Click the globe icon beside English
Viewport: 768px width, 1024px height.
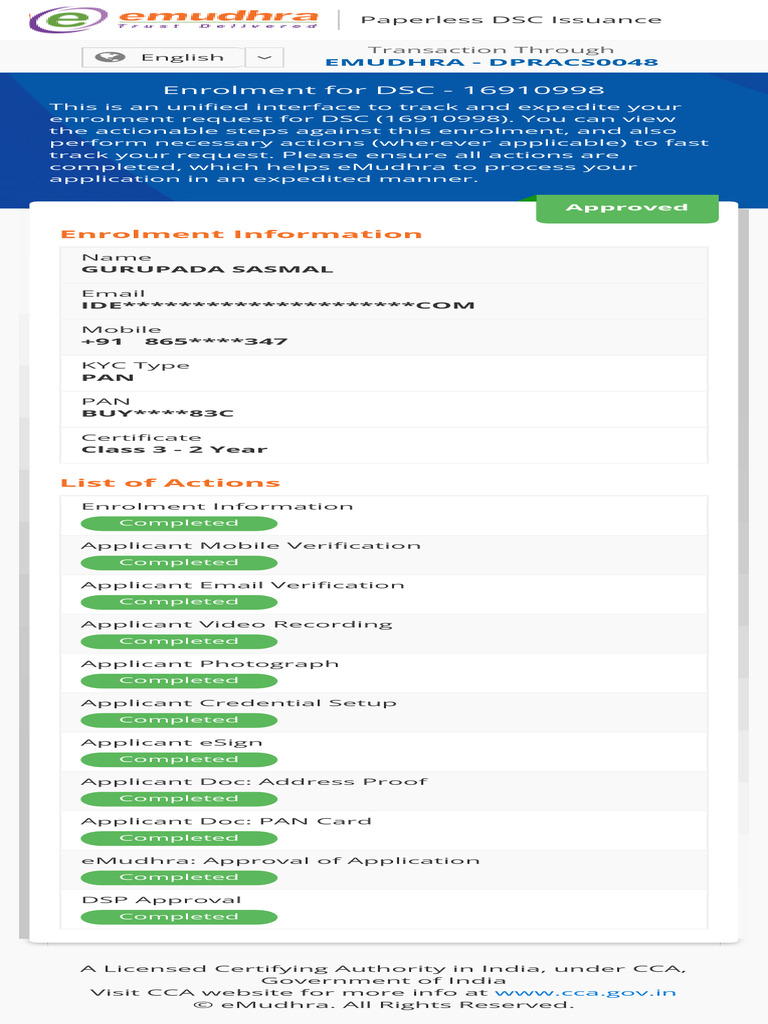(x=110, y=57)
